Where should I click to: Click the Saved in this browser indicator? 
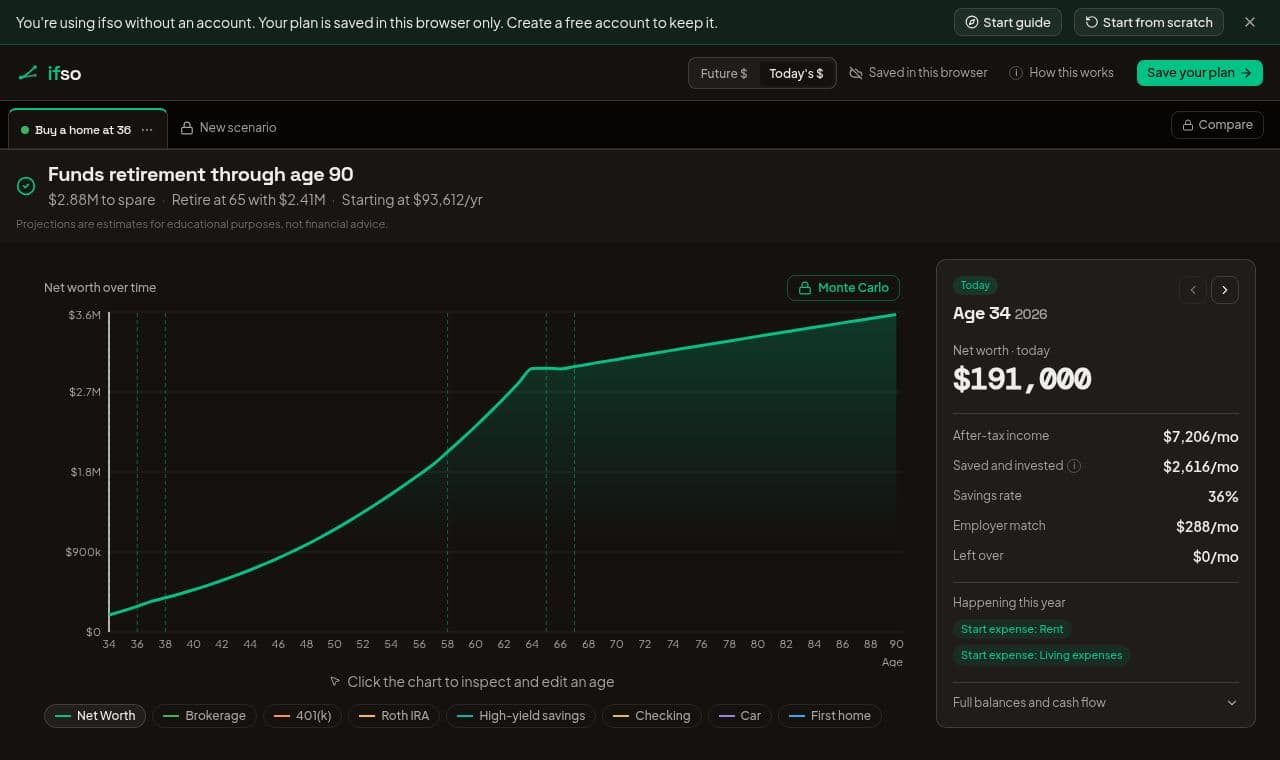click(918, 73)
